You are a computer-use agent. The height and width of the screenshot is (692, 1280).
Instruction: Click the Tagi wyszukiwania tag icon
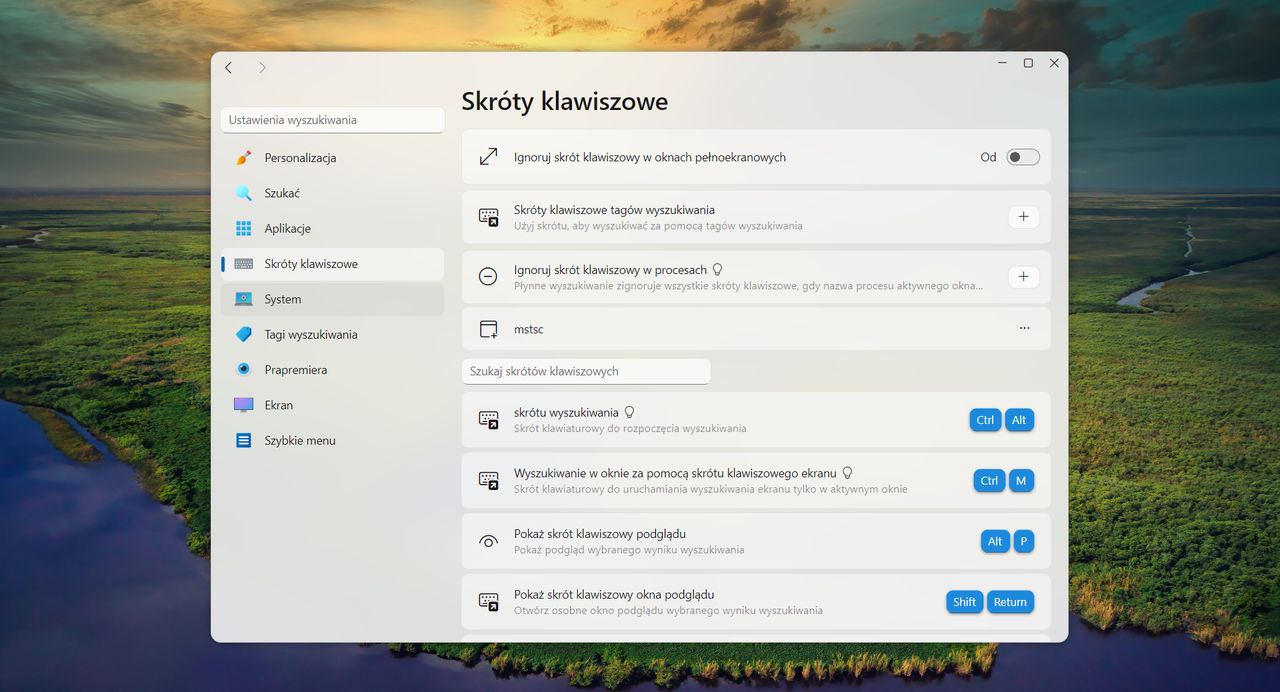(x=243, y=334)
